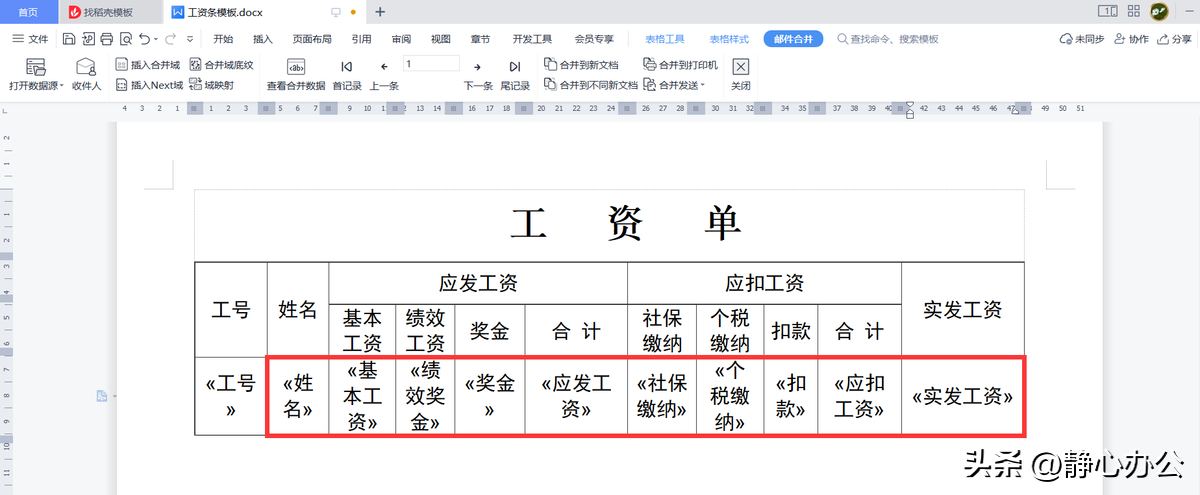The height and width of the screenshot is (495, 1200).
Task: Go to 尾记录 last record
Action: pyautogui.click(x=515, y=75)
